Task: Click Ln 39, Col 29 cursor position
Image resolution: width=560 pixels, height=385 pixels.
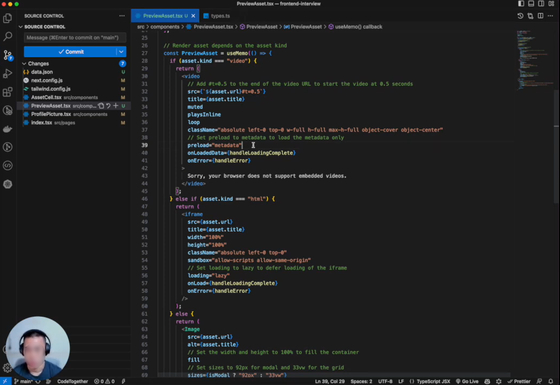Action: (330, 381)
